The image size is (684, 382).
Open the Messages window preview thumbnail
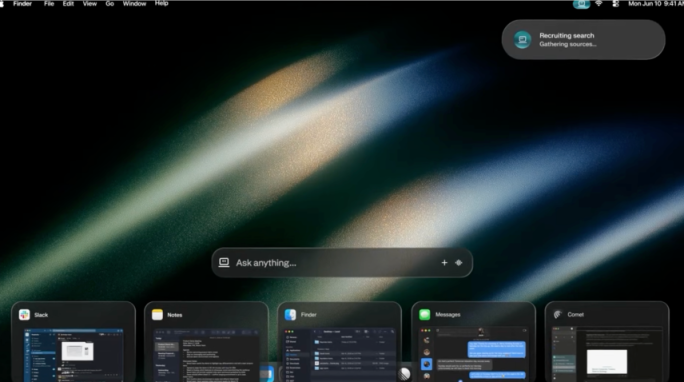pos(473,355)
